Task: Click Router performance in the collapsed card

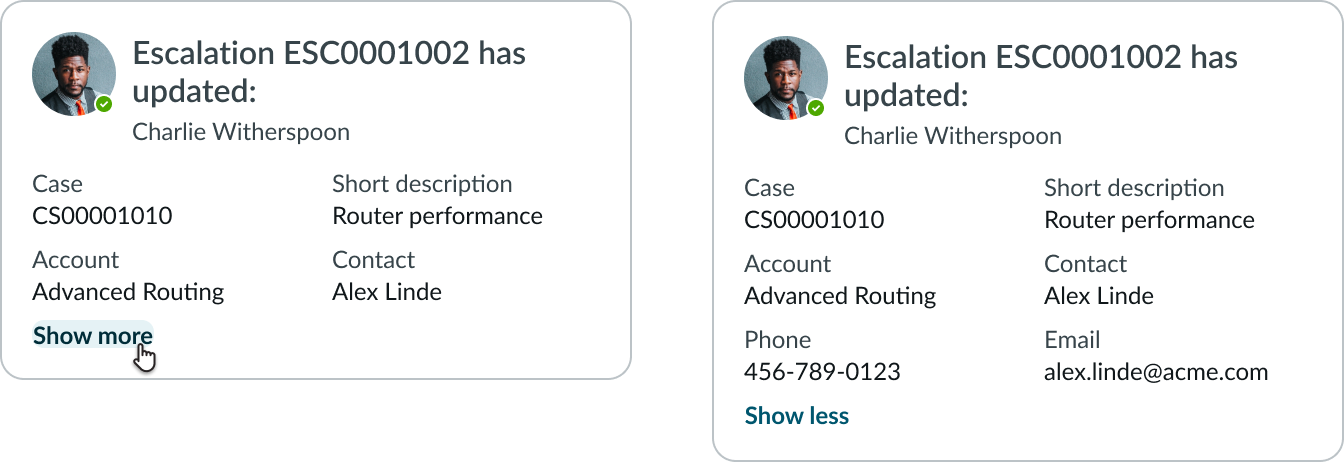Action: coord(437,216)
